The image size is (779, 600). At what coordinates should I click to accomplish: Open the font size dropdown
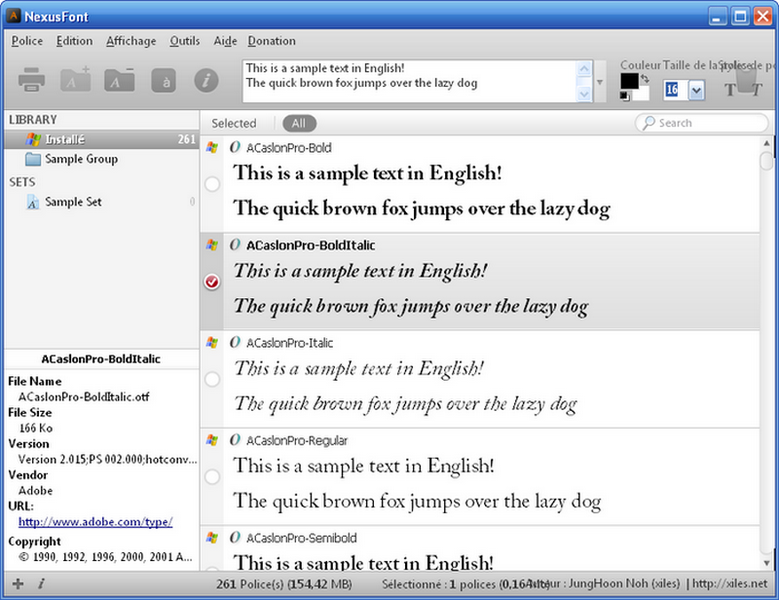coord(696,90)
